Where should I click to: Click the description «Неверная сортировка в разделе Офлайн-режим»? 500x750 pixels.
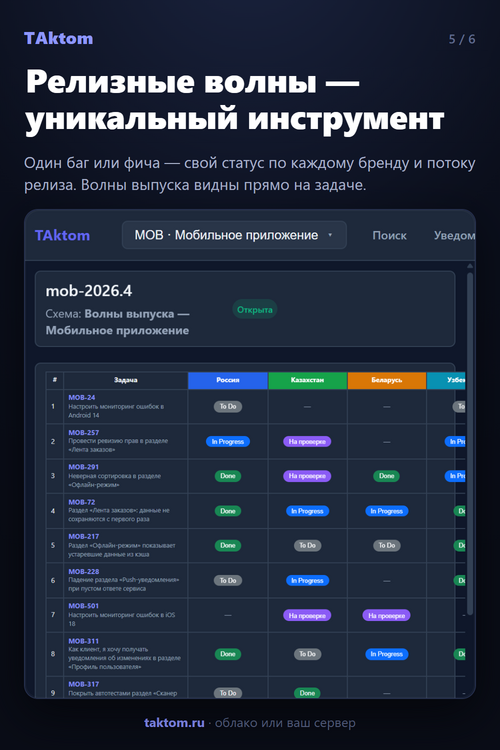[x=115, y=480]
